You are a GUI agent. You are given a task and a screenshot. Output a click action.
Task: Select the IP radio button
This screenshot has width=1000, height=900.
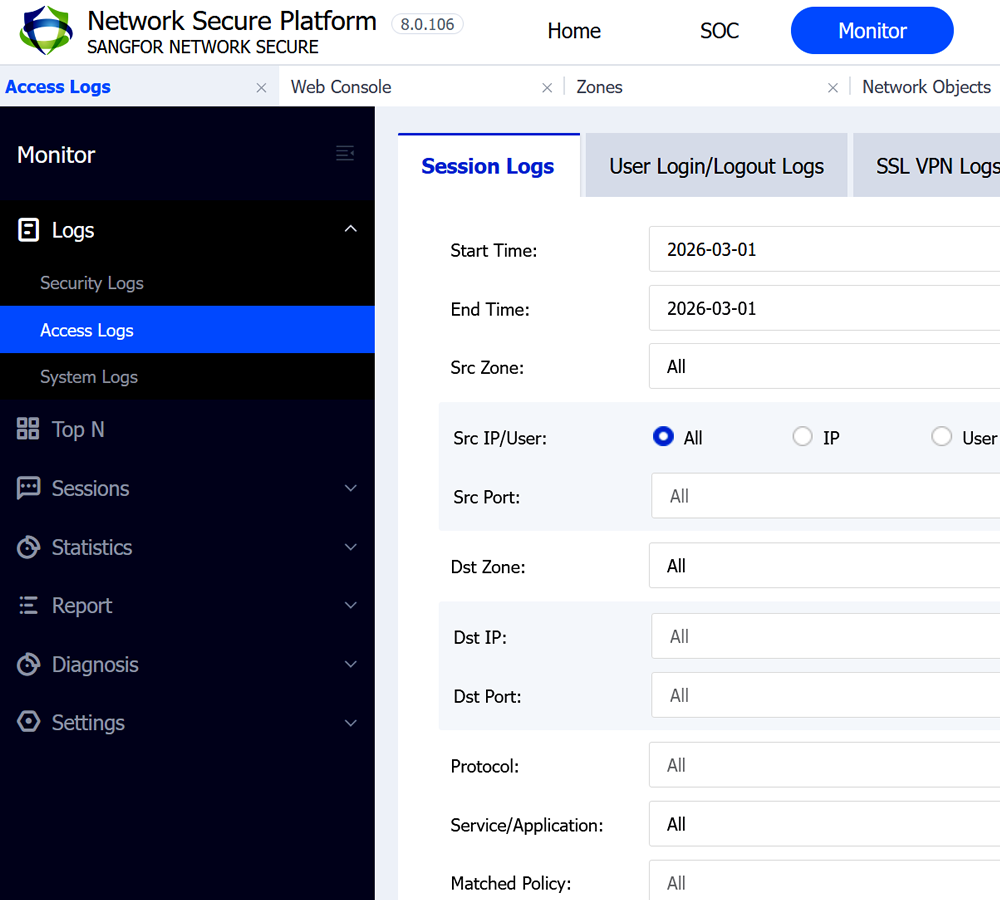coord(802,437)
